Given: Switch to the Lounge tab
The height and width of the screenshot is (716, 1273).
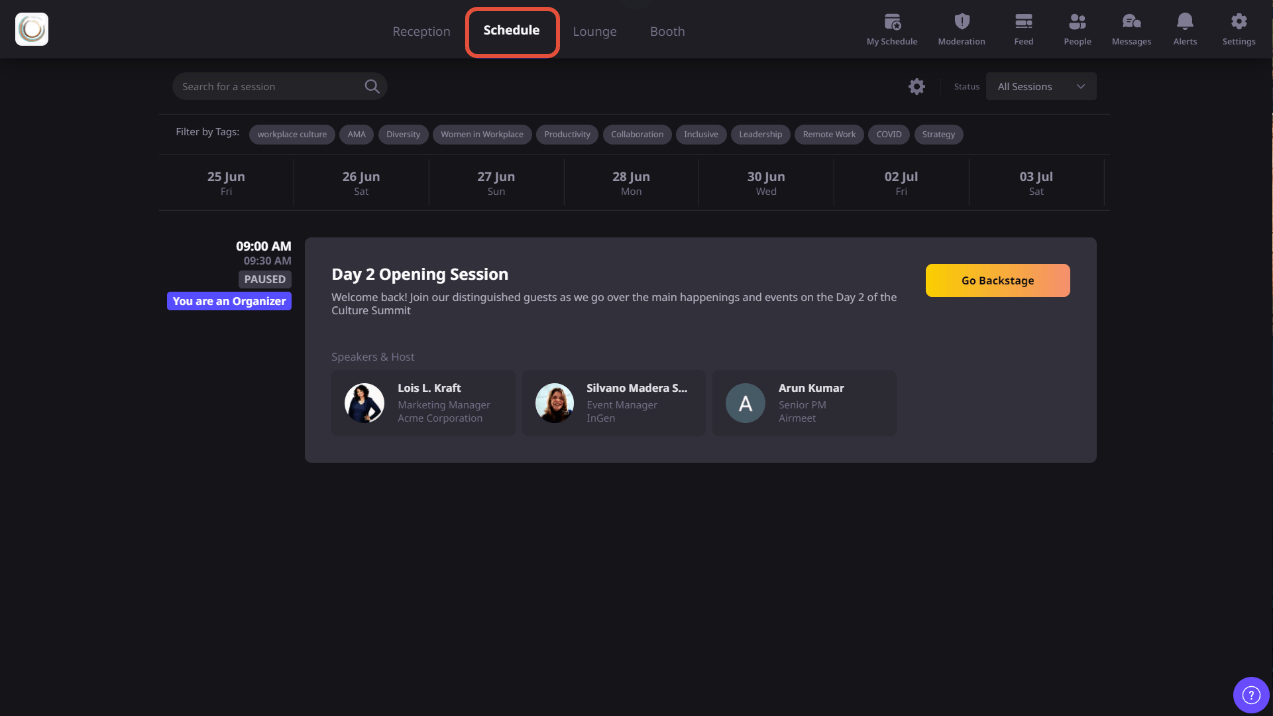Looking at the screenshot, I should (595, 32).
